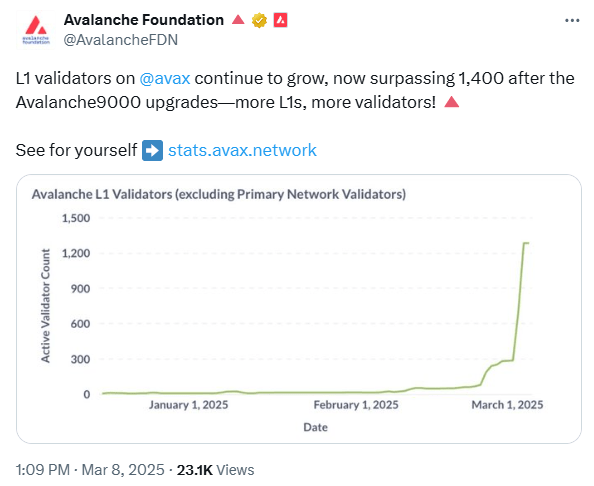Click the gold verified badge icon
The width and height of the screenshot is (594, 486).
259,20
